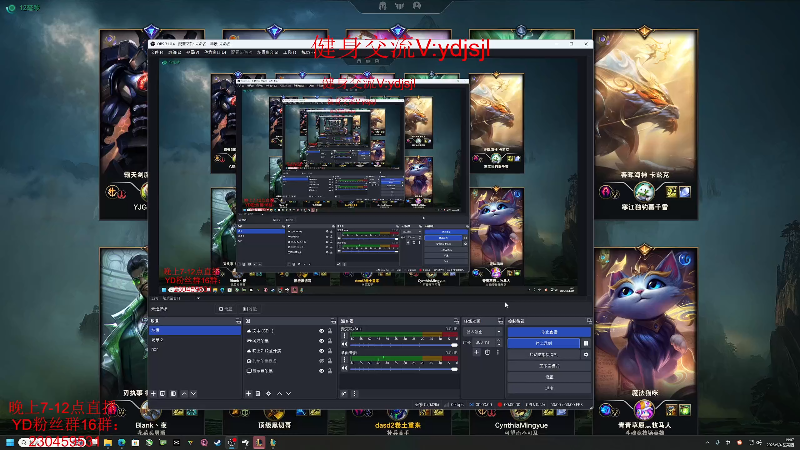The image size is (800, 450).
Task: Open the Profile menu in OBS
Action: (x=241, y=52)
